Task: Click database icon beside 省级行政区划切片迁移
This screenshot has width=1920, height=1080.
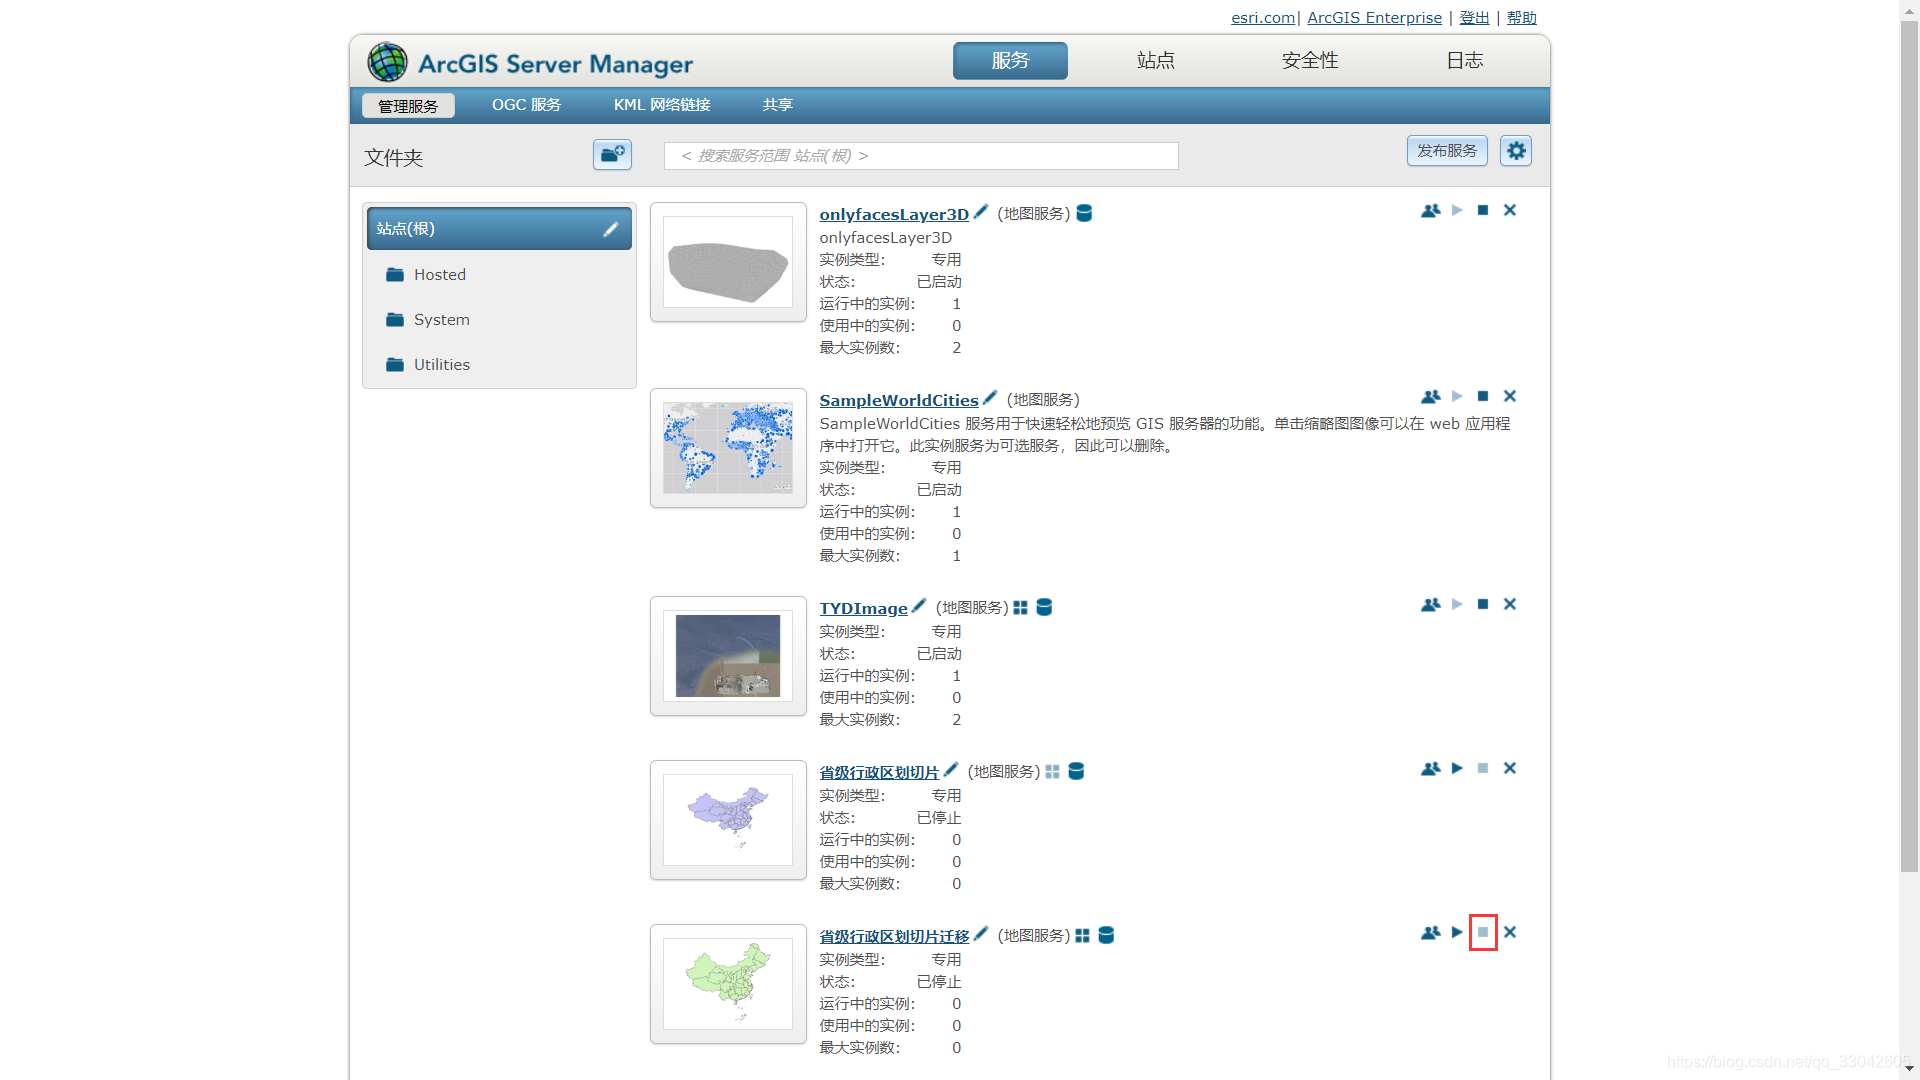Action: [1106, 935]
